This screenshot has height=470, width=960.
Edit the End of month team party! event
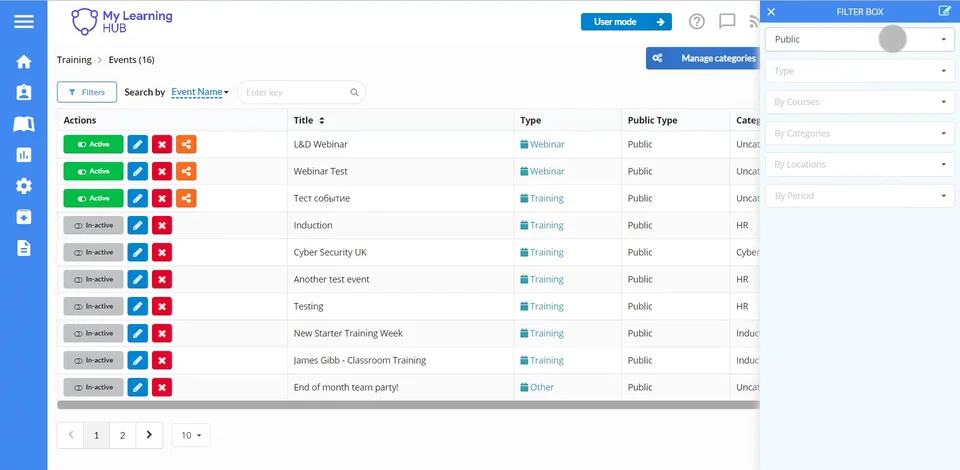coord(138,387)
